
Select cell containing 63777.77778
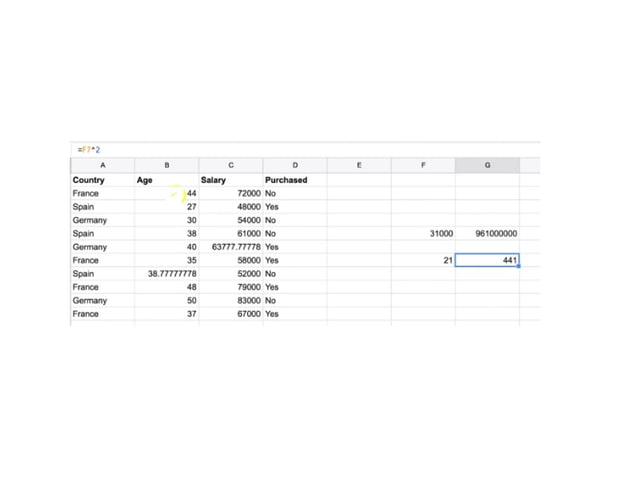(230, 246)
